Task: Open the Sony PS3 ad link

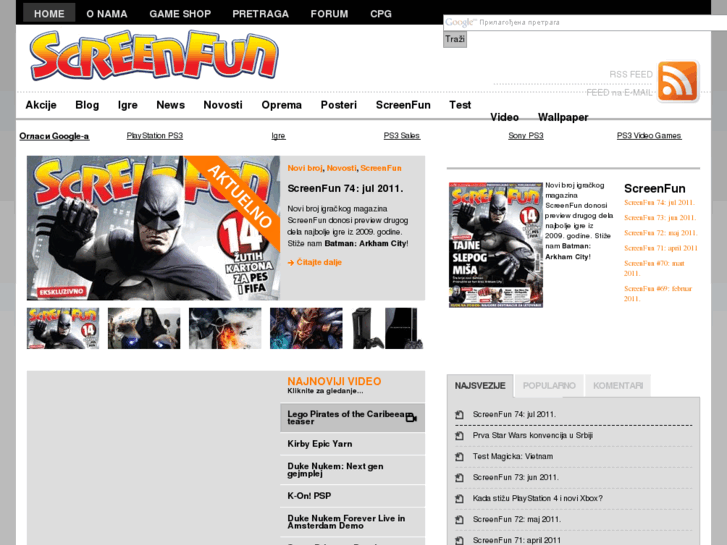Action: [x=526, y=135]
